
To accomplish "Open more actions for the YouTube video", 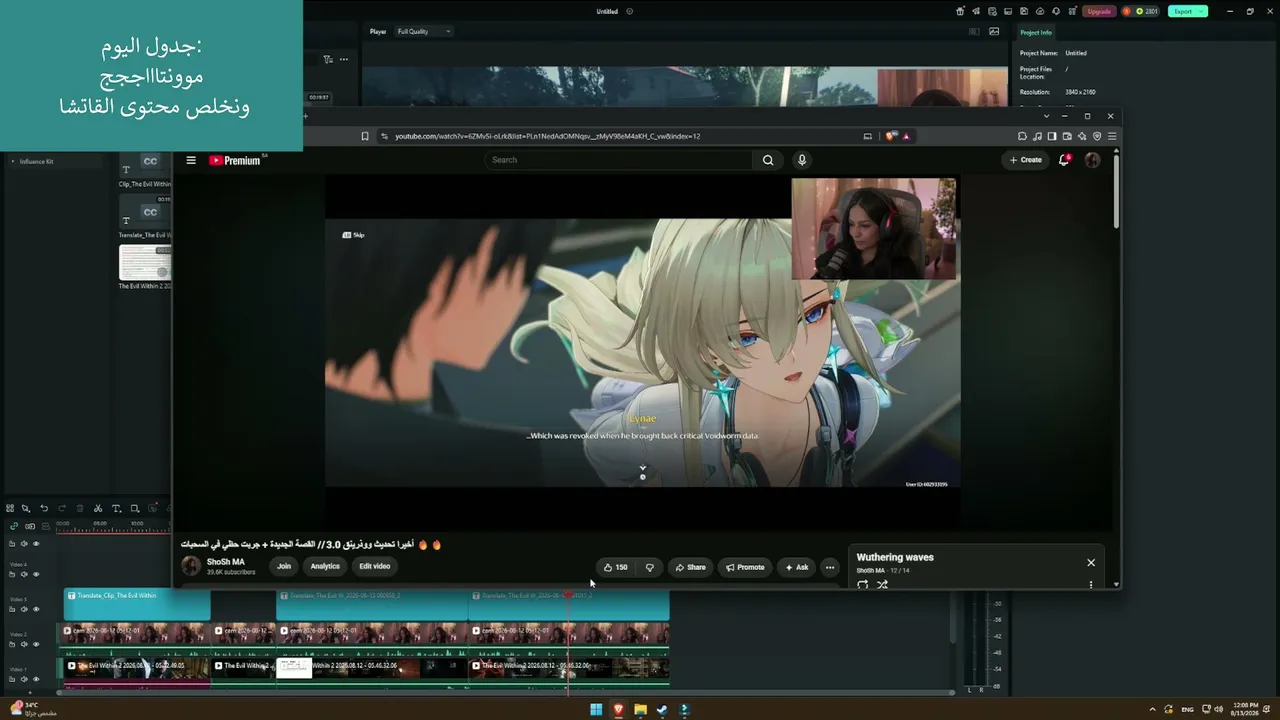I will pos(829,567).
